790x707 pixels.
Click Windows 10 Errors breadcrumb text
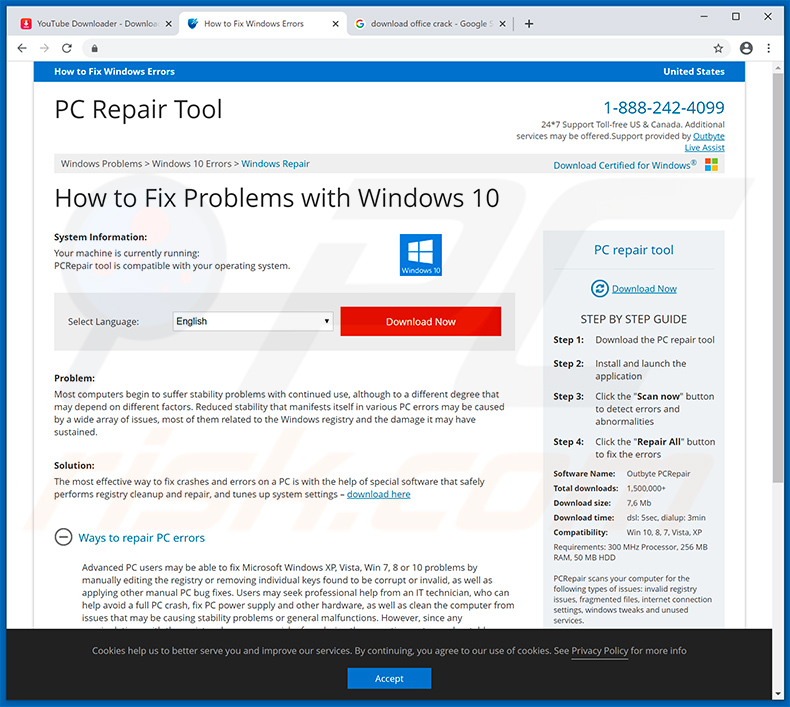tap(191, 164)
